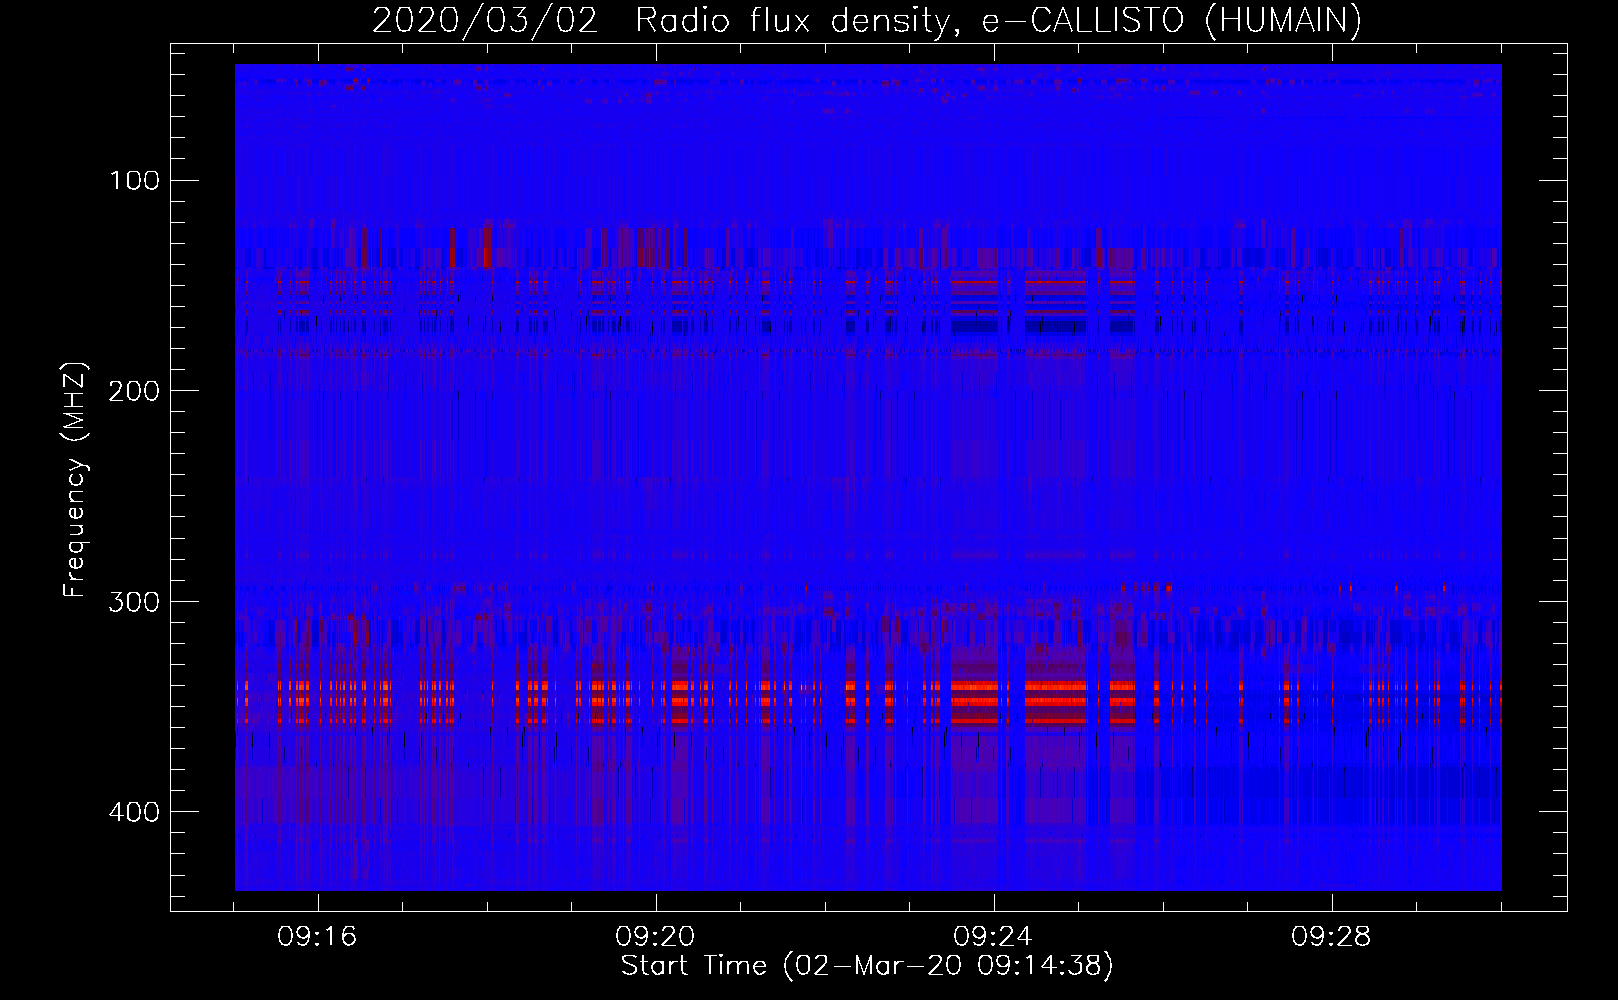Select the Start Time axis label text

click(x=867, y=966)
